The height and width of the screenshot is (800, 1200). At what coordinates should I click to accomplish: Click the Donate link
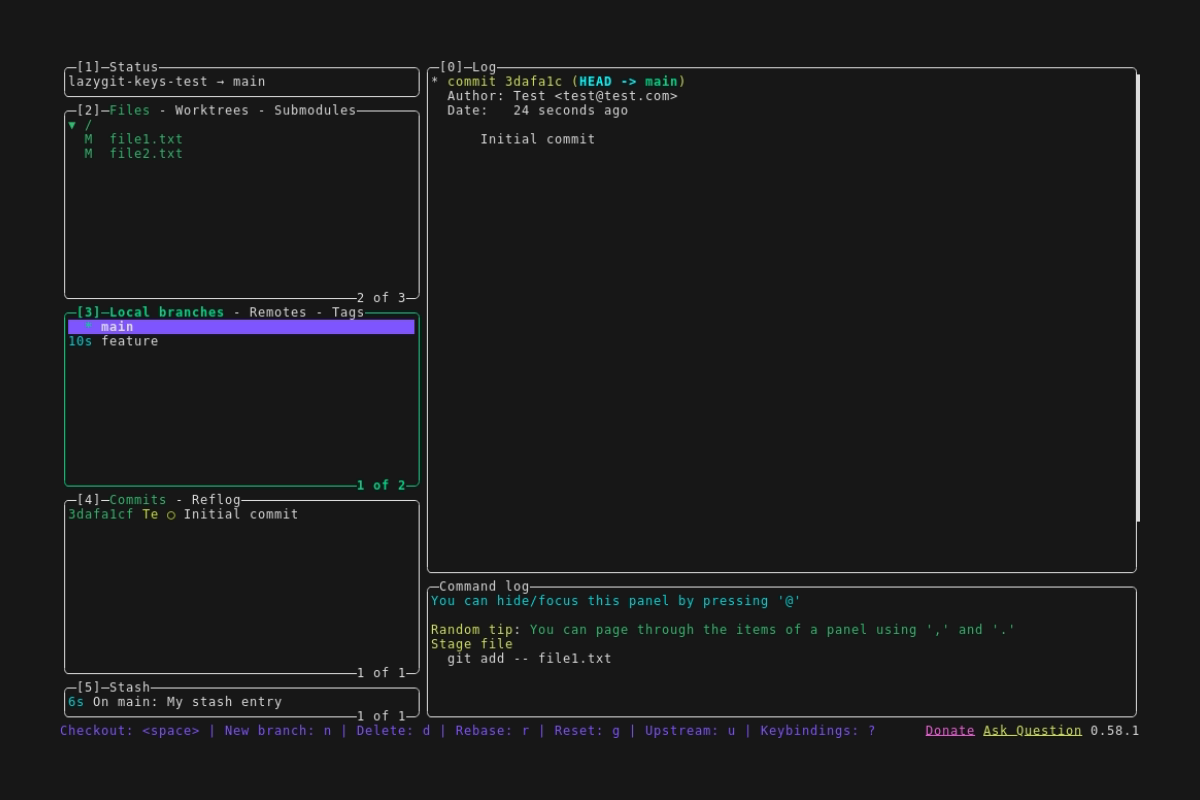tap(949, 731)
